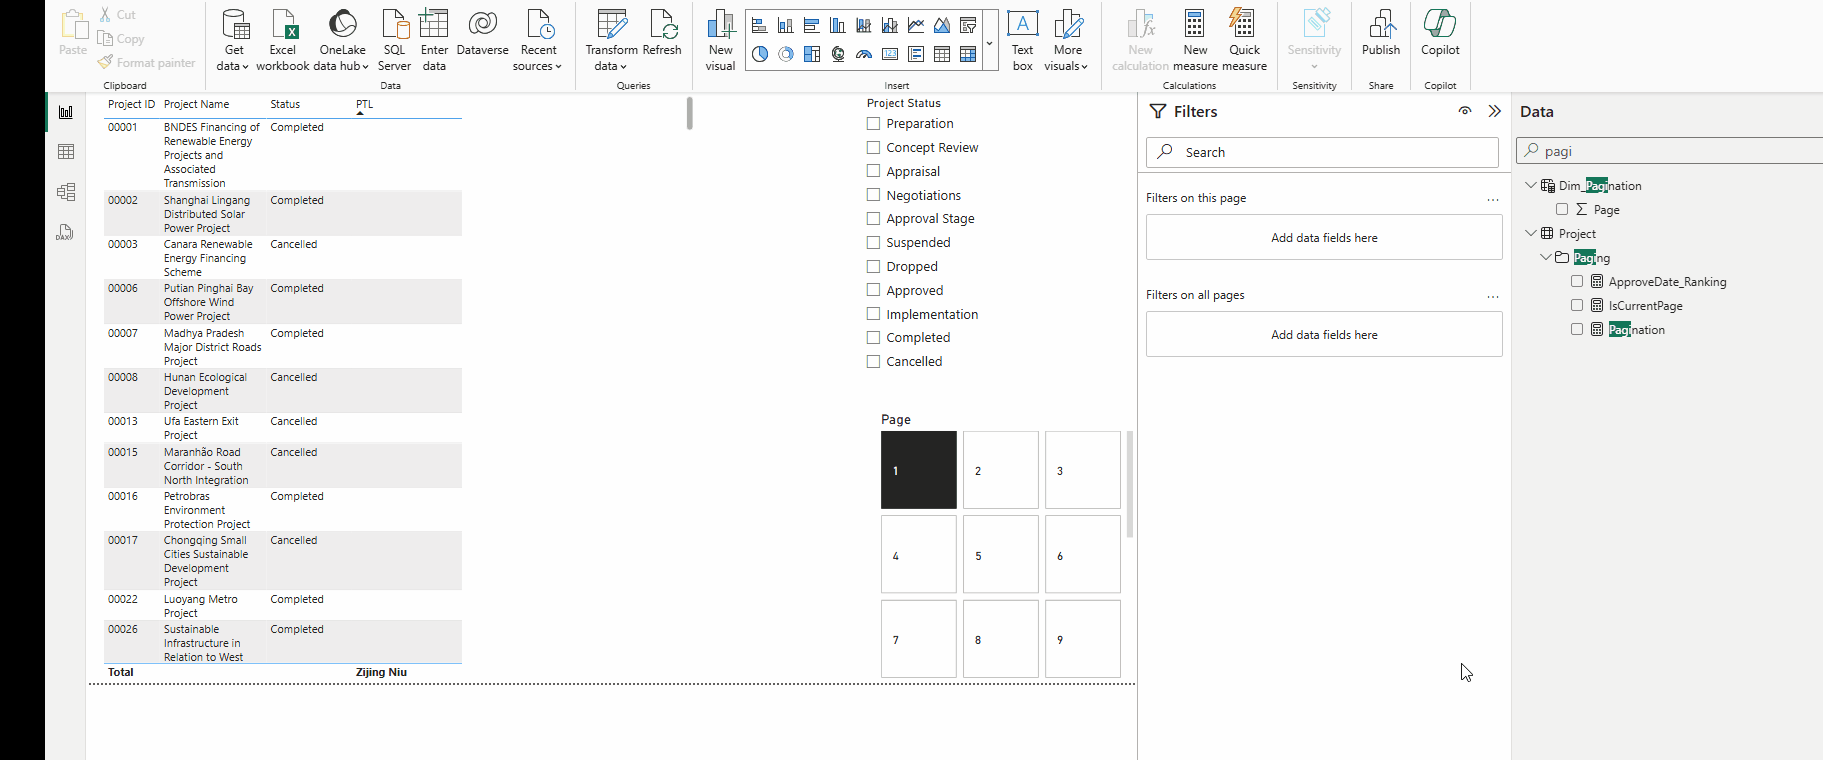
Task: Insert a matrix visual
Action: tap(968, 54)
